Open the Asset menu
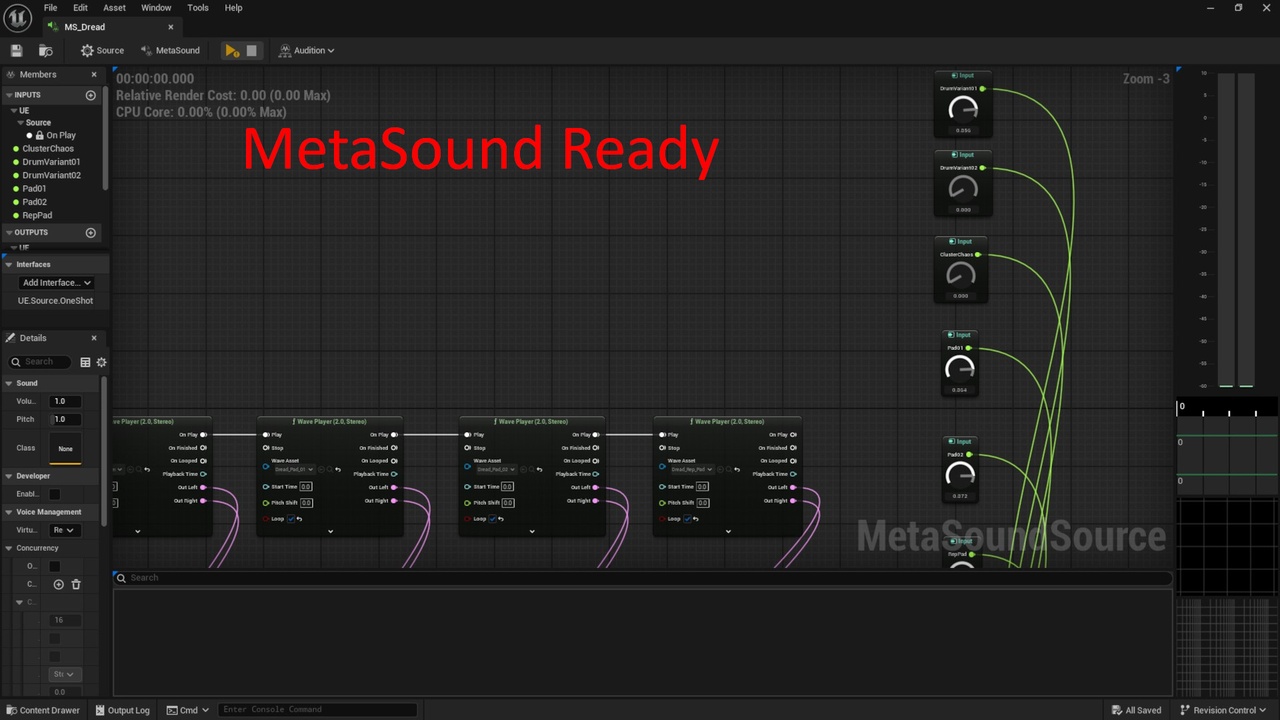Image resolution: width=1280 pixels, height=720 pixels. click(x=114, y=7)
